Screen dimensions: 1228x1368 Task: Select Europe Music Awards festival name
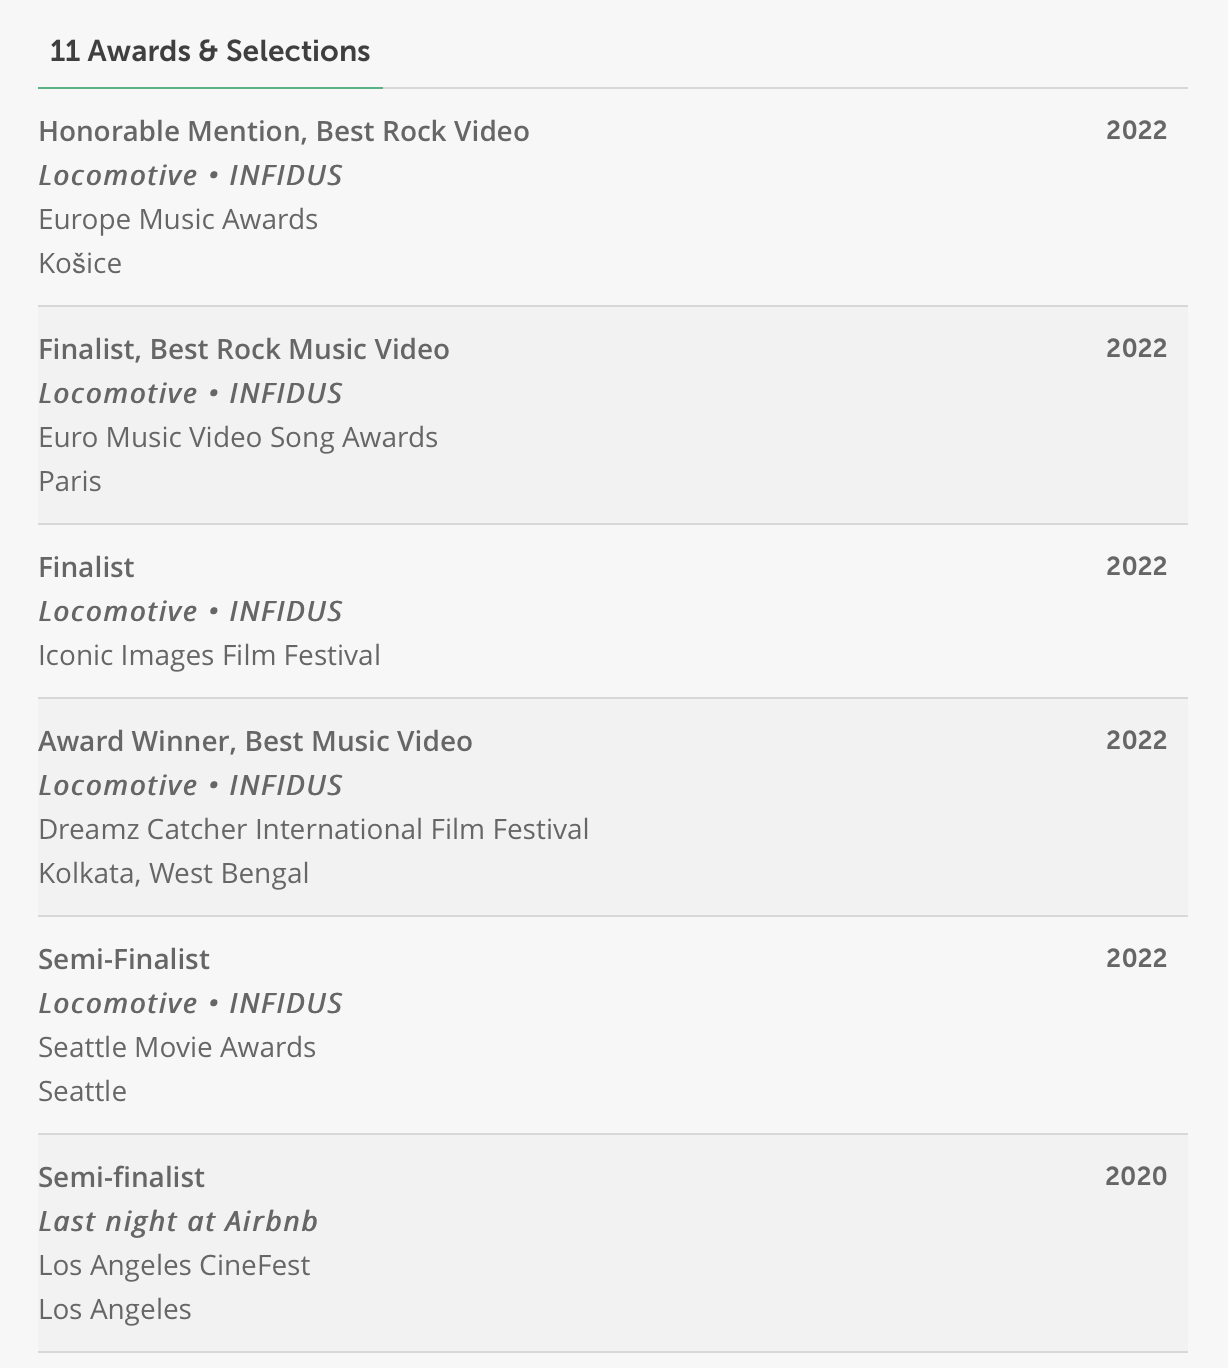click(178, 219)
